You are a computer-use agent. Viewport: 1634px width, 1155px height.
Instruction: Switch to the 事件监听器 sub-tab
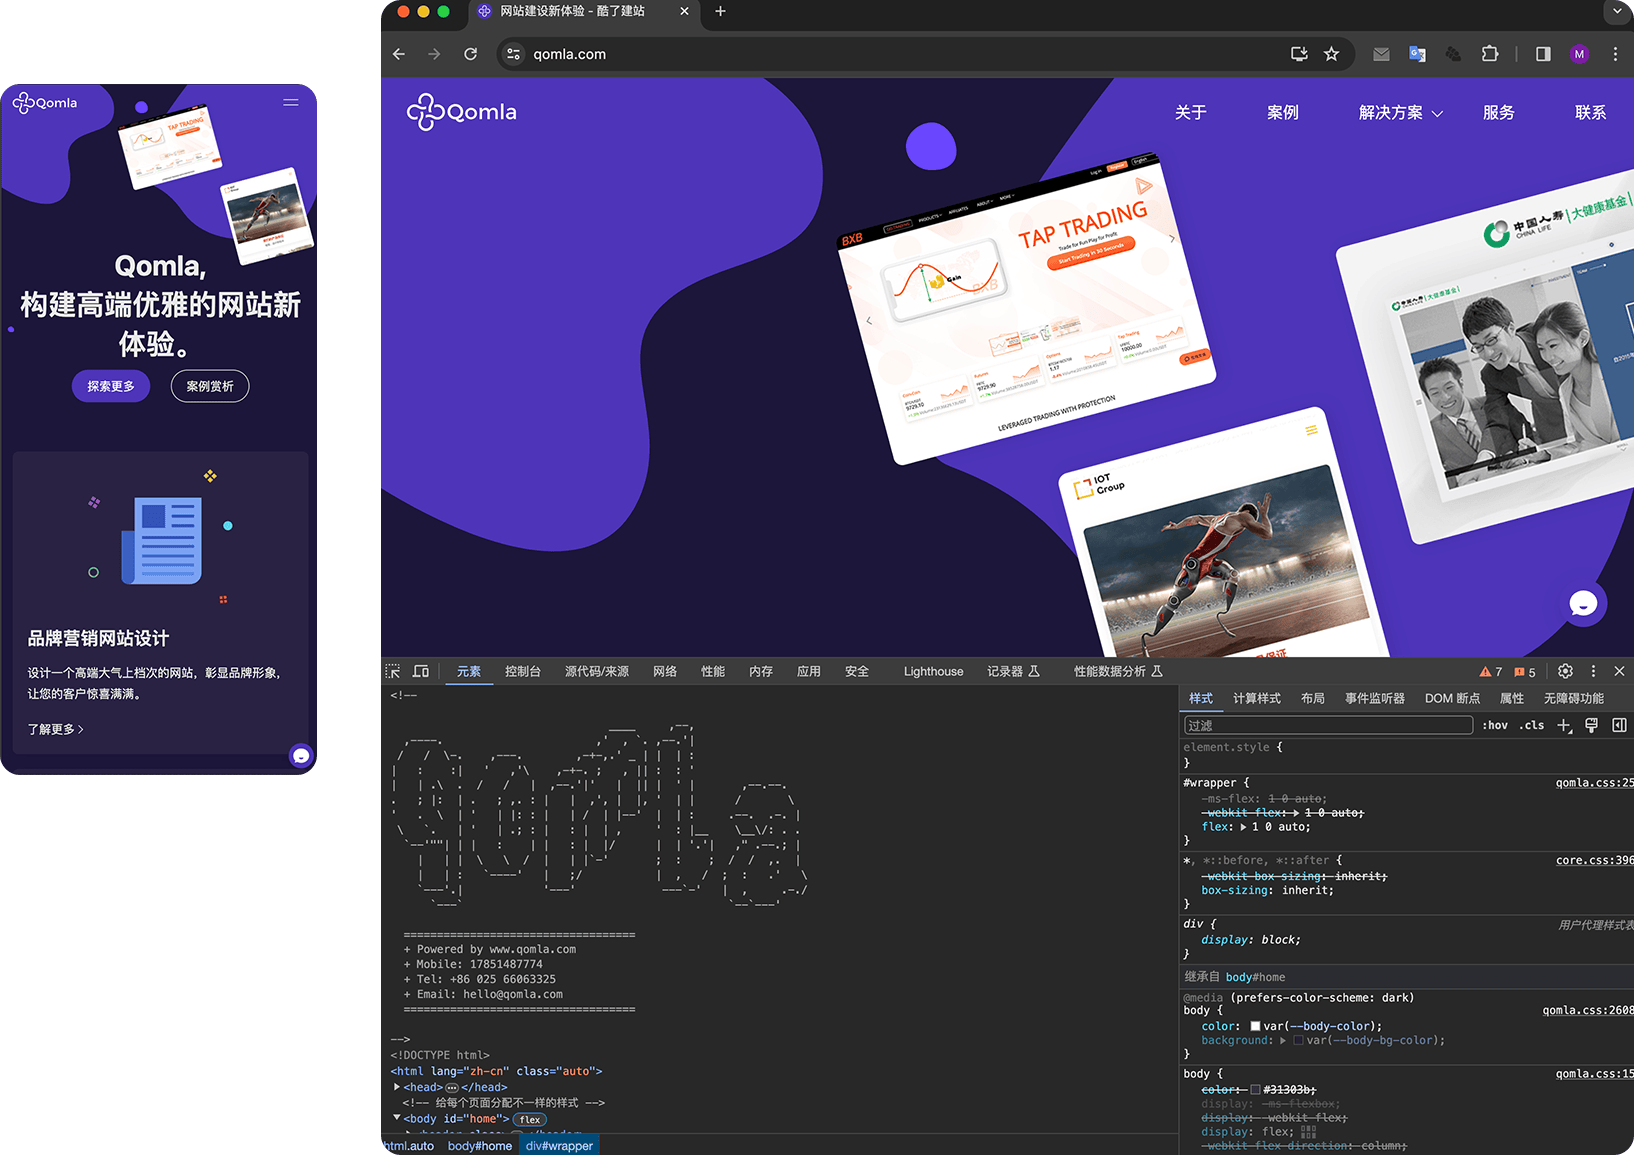(x=1375, y=698)
